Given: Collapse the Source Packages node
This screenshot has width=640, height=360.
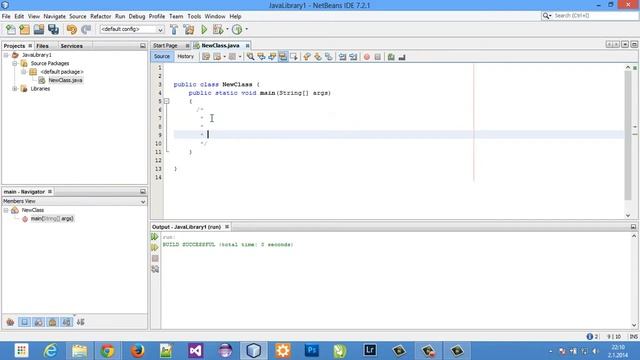Looking at the screenshot, I should pos(15,63).
